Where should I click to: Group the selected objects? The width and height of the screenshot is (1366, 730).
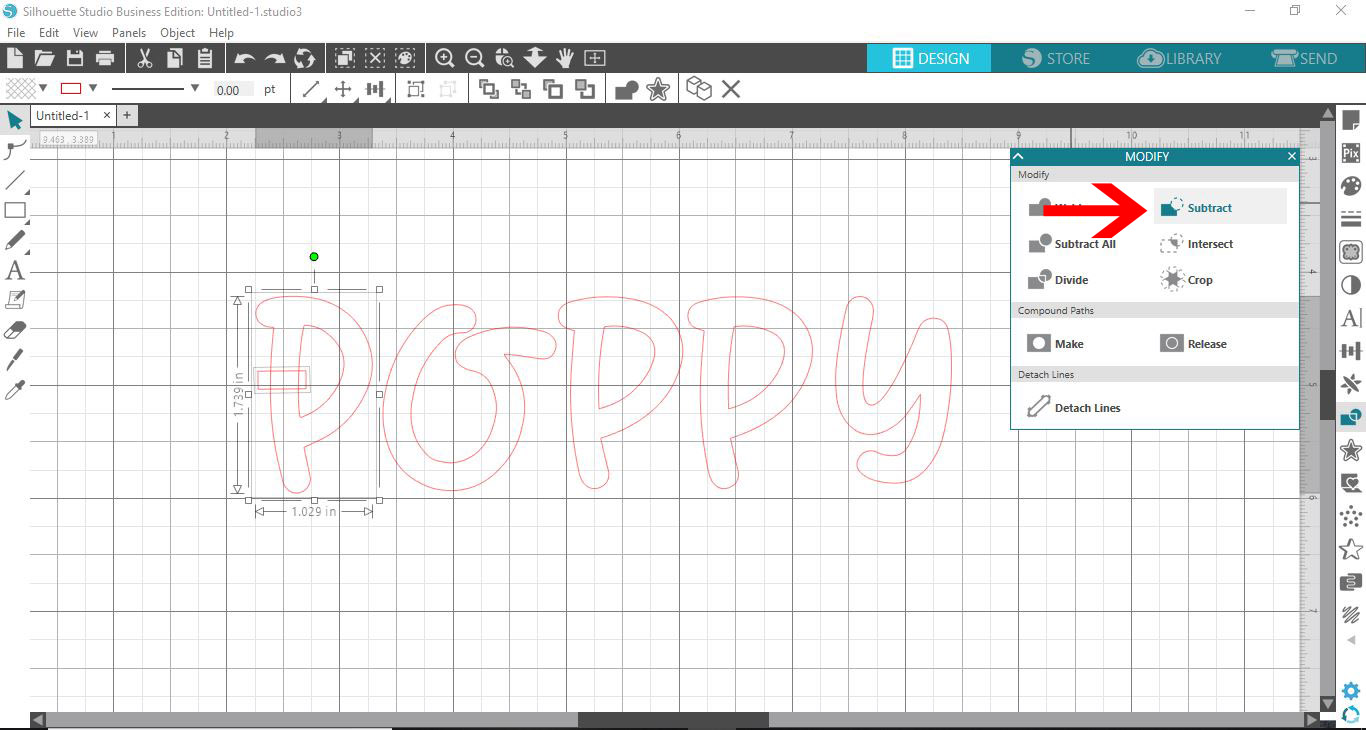(x=416, y=89)
